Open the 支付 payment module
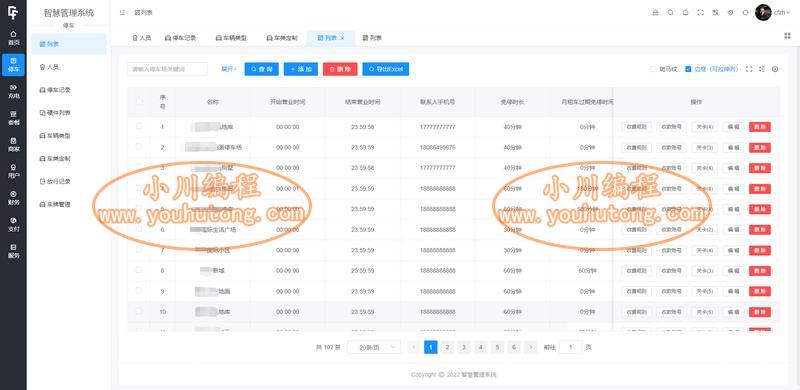 click(x=13, y=225)
